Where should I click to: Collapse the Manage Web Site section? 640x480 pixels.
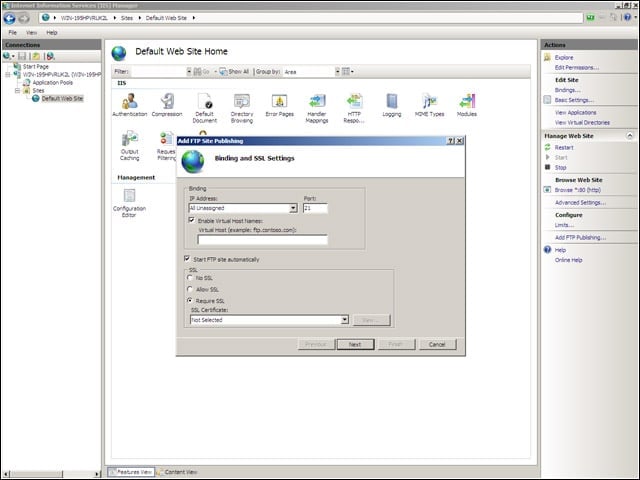630,136
